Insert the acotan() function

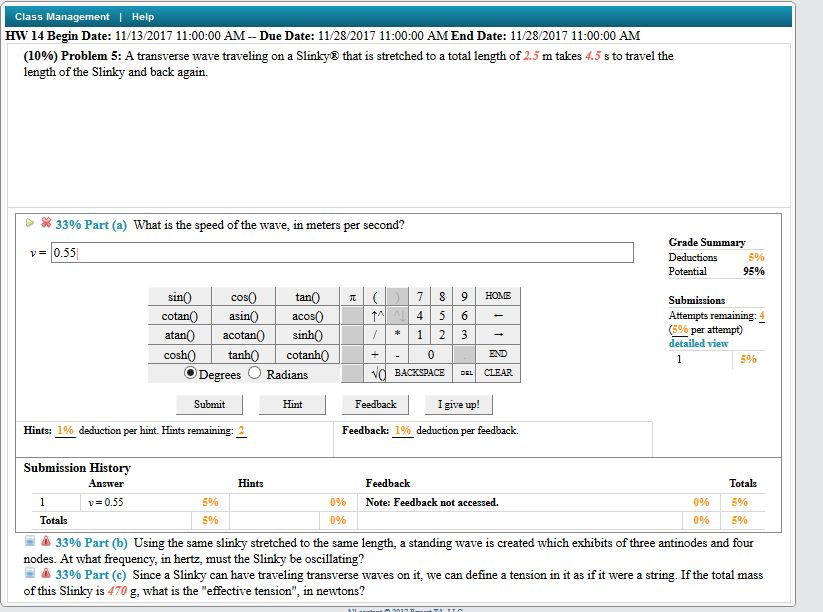point(244,335)
